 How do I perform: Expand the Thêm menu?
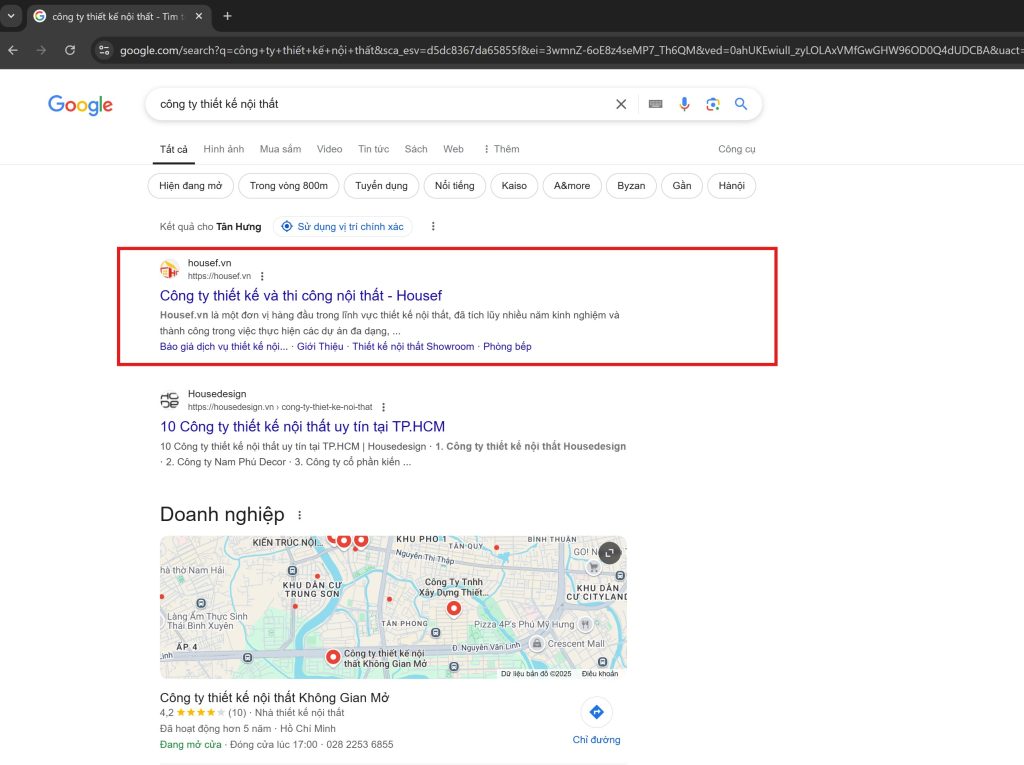(x=501, y=149)
